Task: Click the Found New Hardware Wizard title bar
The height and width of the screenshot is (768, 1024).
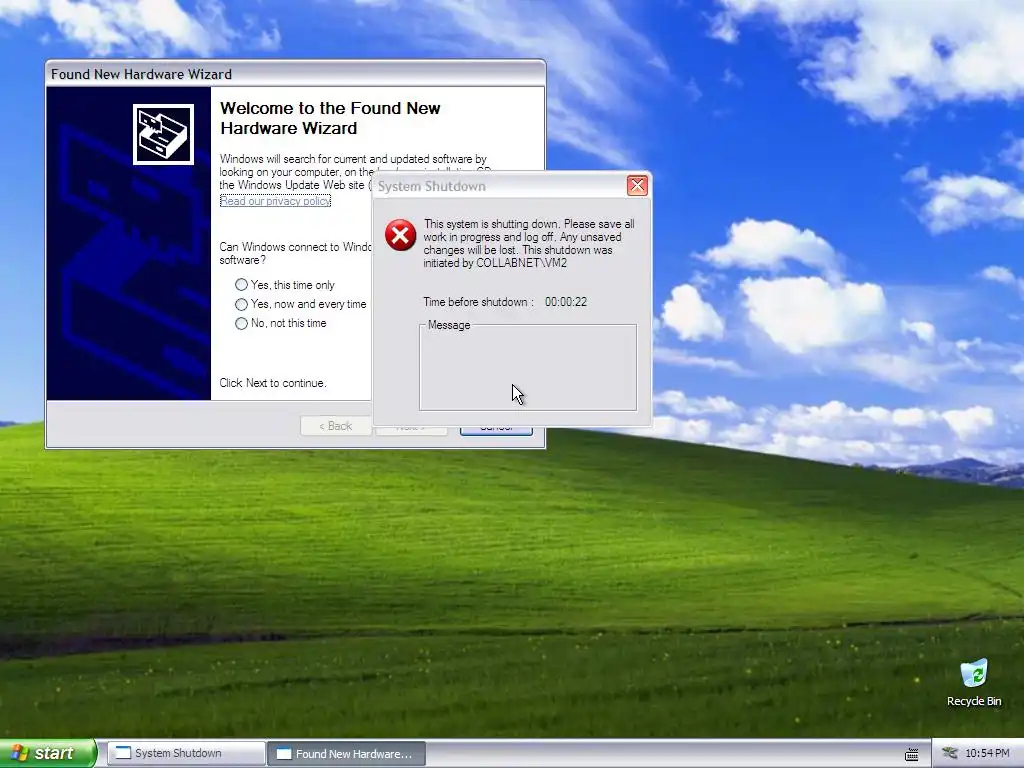Action: click(x=295, y=74)
